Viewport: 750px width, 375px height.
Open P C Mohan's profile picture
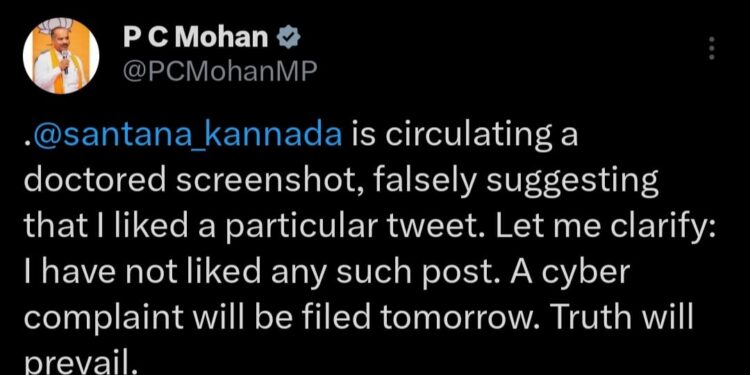[x=61, y=57]
